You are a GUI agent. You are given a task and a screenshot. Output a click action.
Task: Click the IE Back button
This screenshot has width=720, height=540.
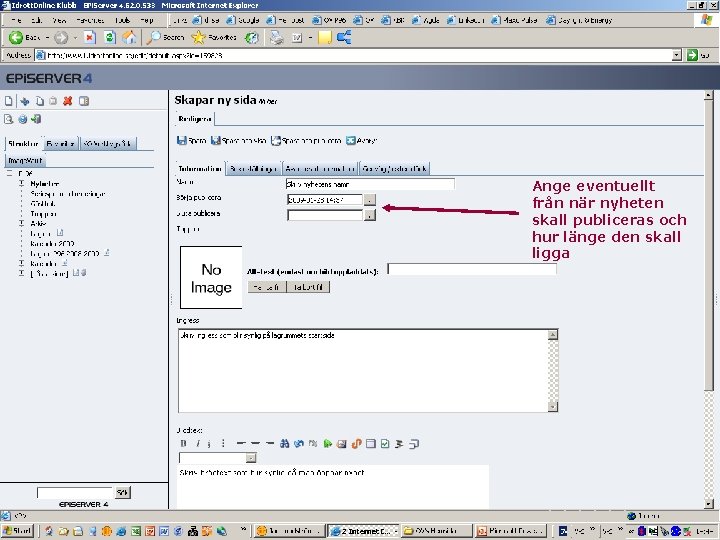tap(24, 38)
